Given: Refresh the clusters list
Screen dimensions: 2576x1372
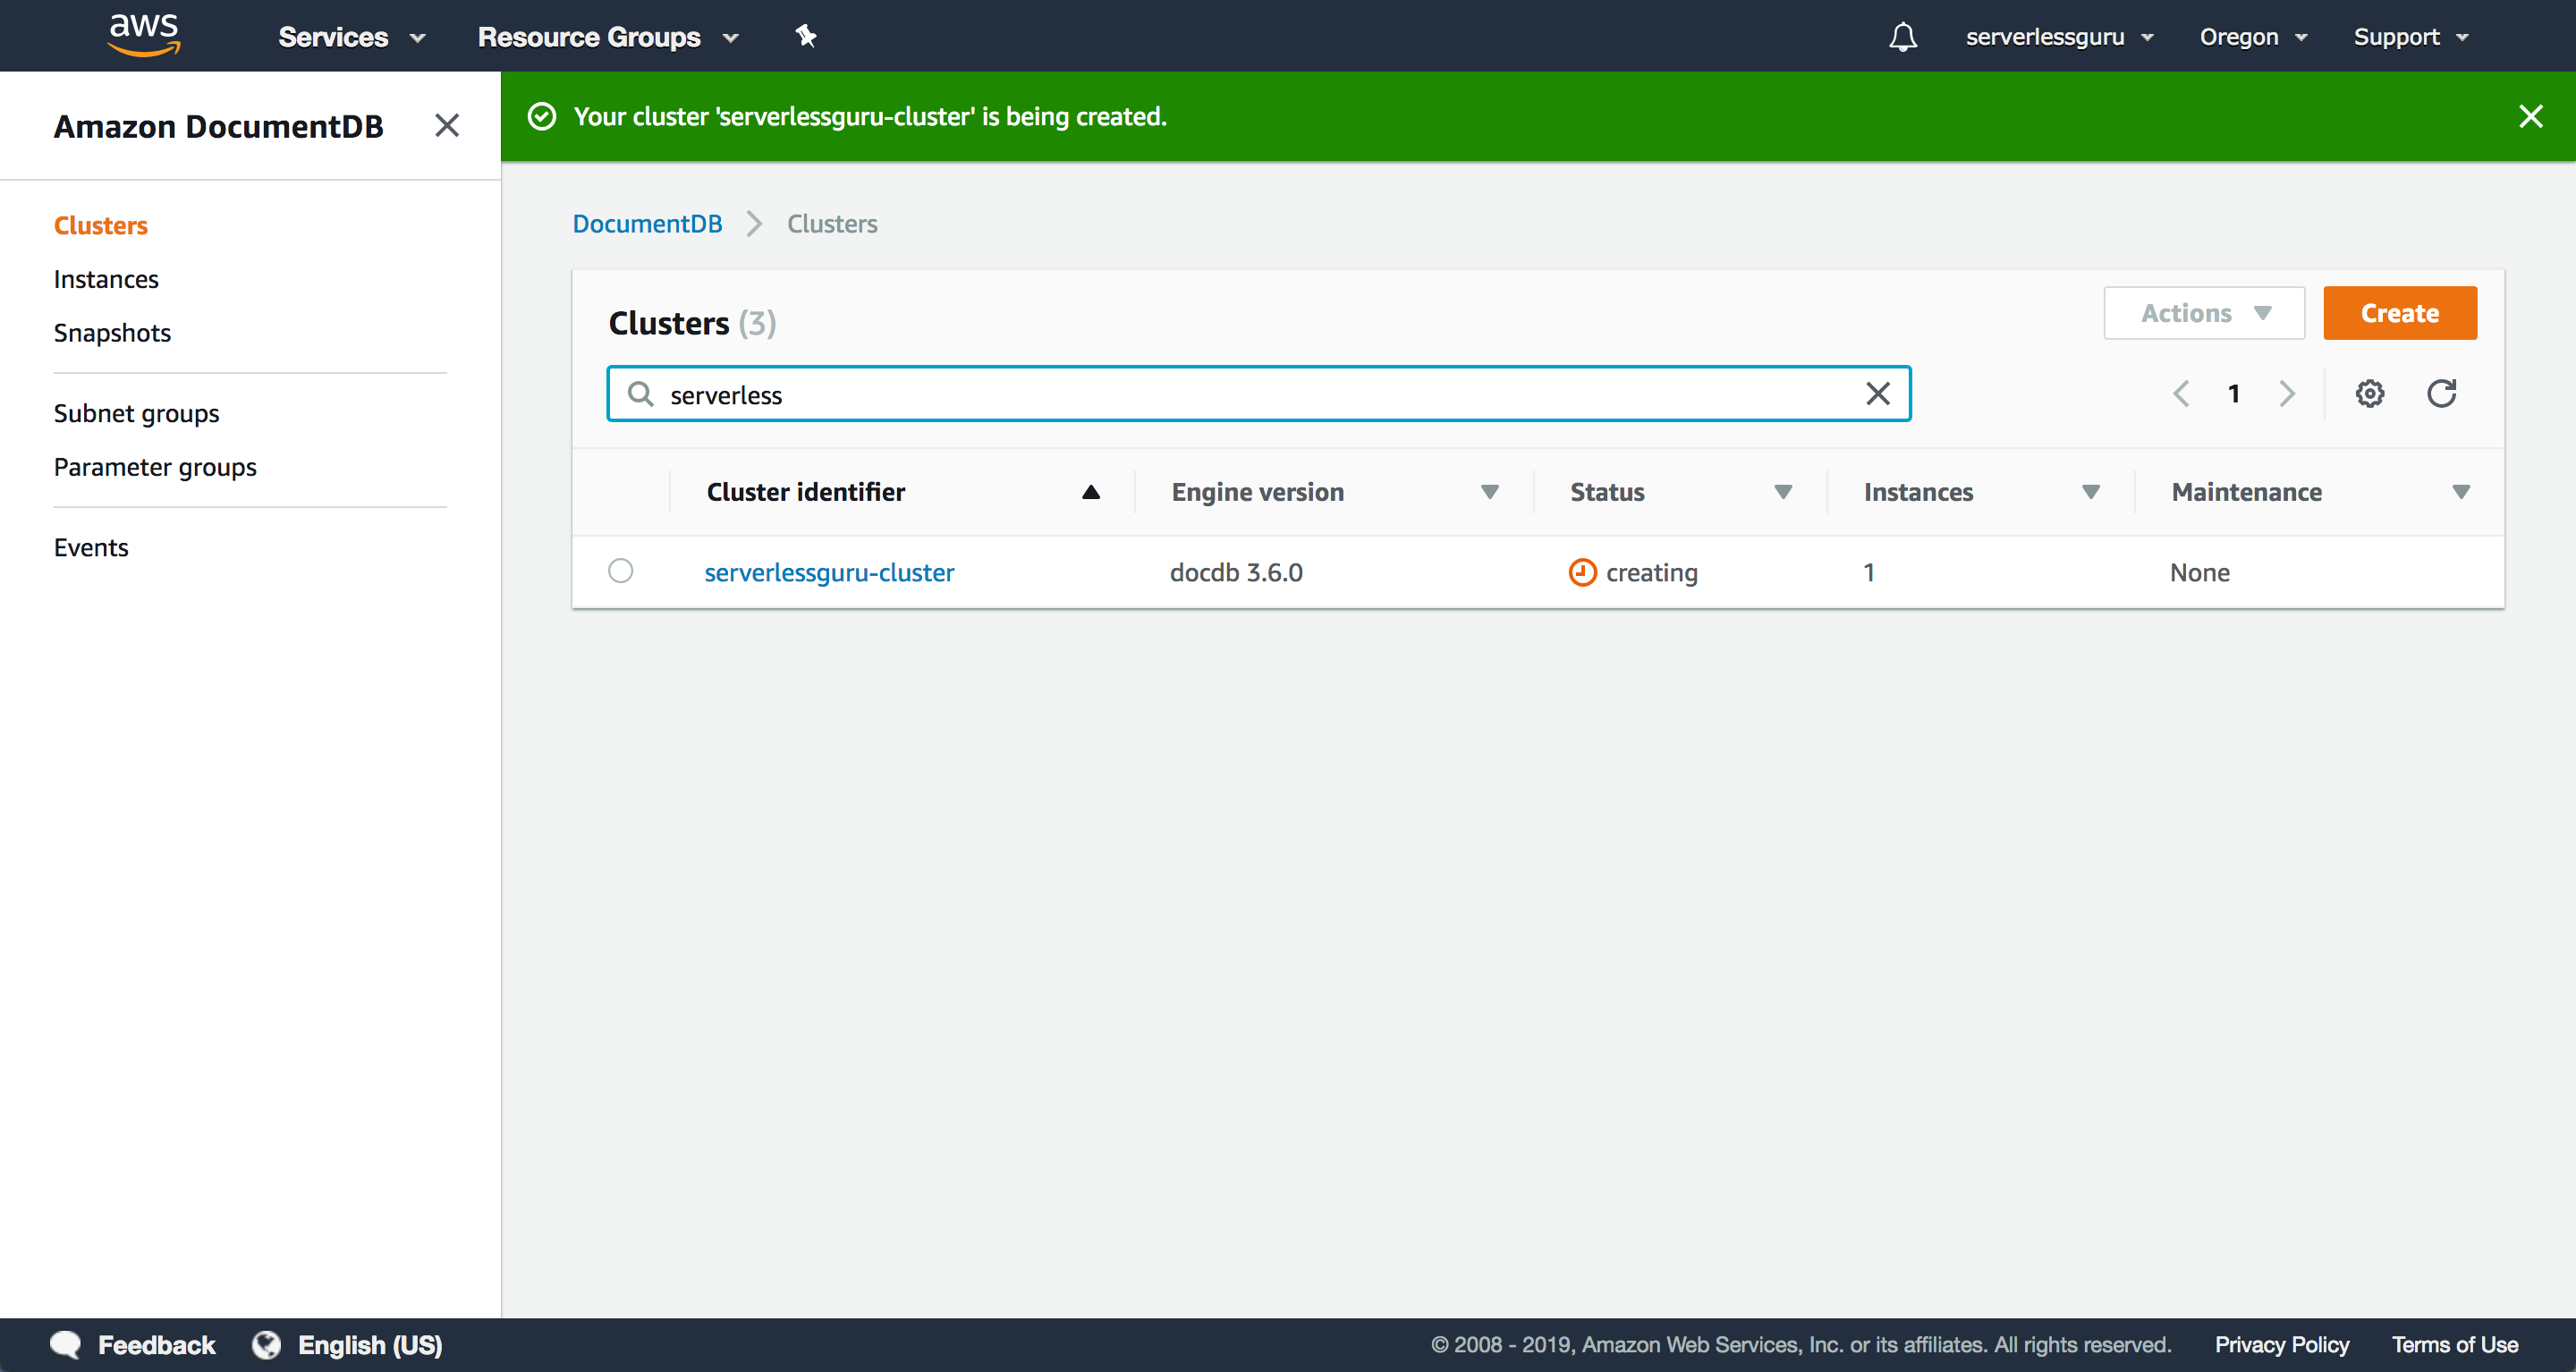Looking at the screenshot, I should point(2441,393).
